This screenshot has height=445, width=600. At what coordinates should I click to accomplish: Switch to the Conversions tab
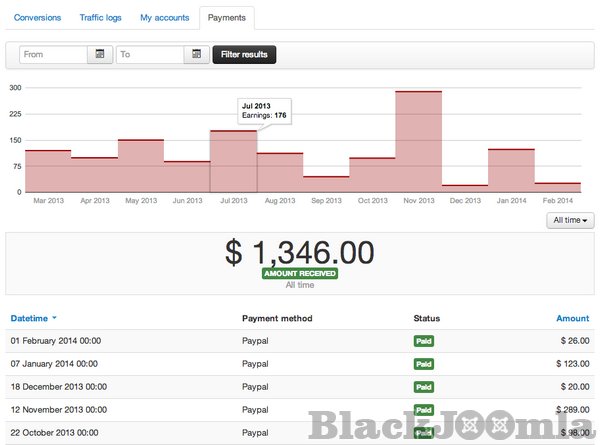(39, 18)
